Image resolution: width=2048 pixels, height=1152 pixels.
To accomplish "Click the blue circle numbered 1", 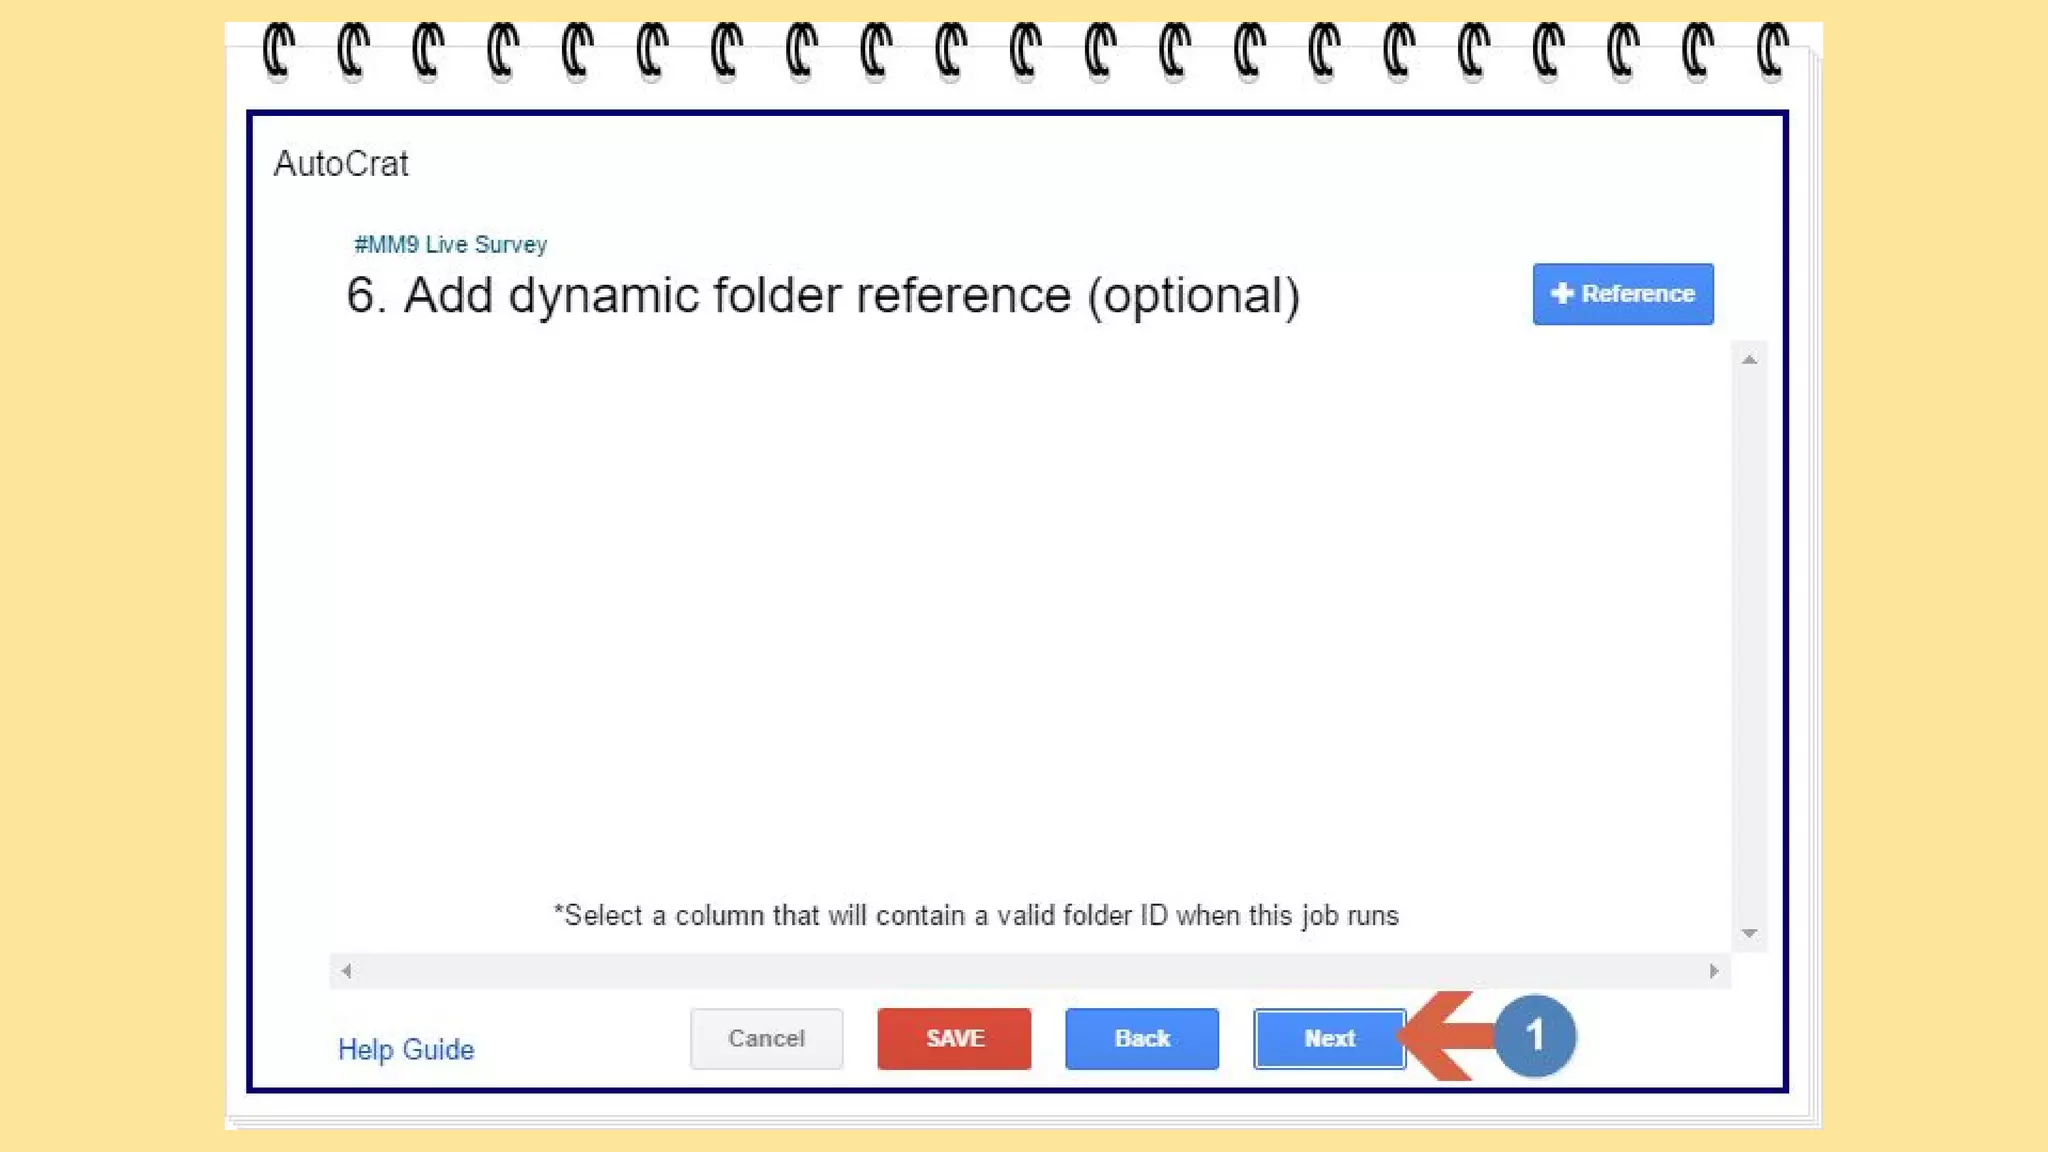I will pyautogui.click(x=1535, y=1036).
